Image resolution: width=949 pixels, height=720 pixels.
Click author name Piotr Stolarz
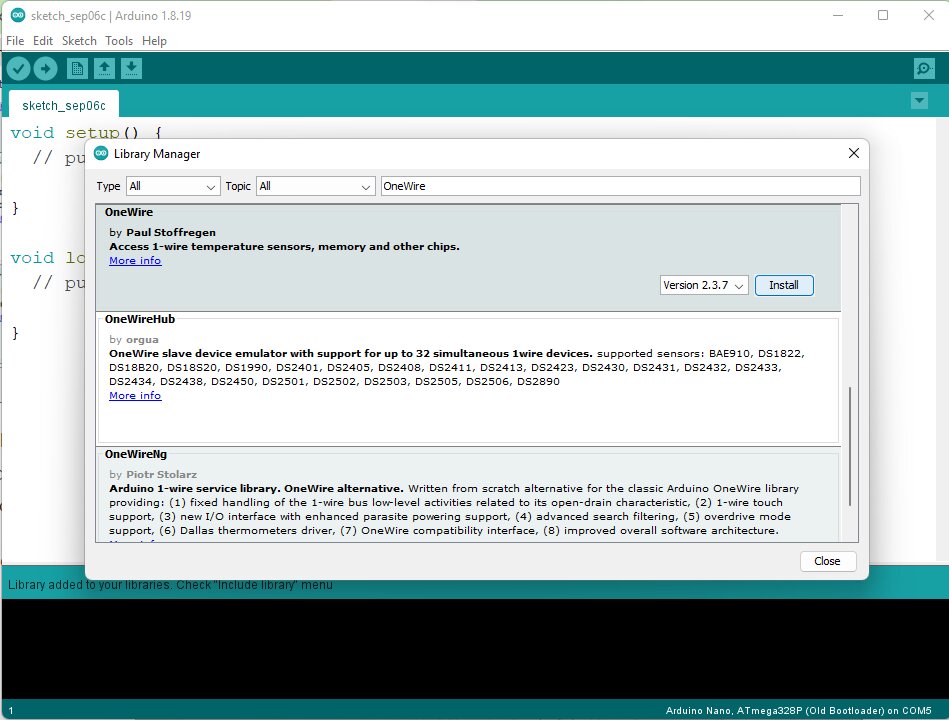tap(162, 474)
